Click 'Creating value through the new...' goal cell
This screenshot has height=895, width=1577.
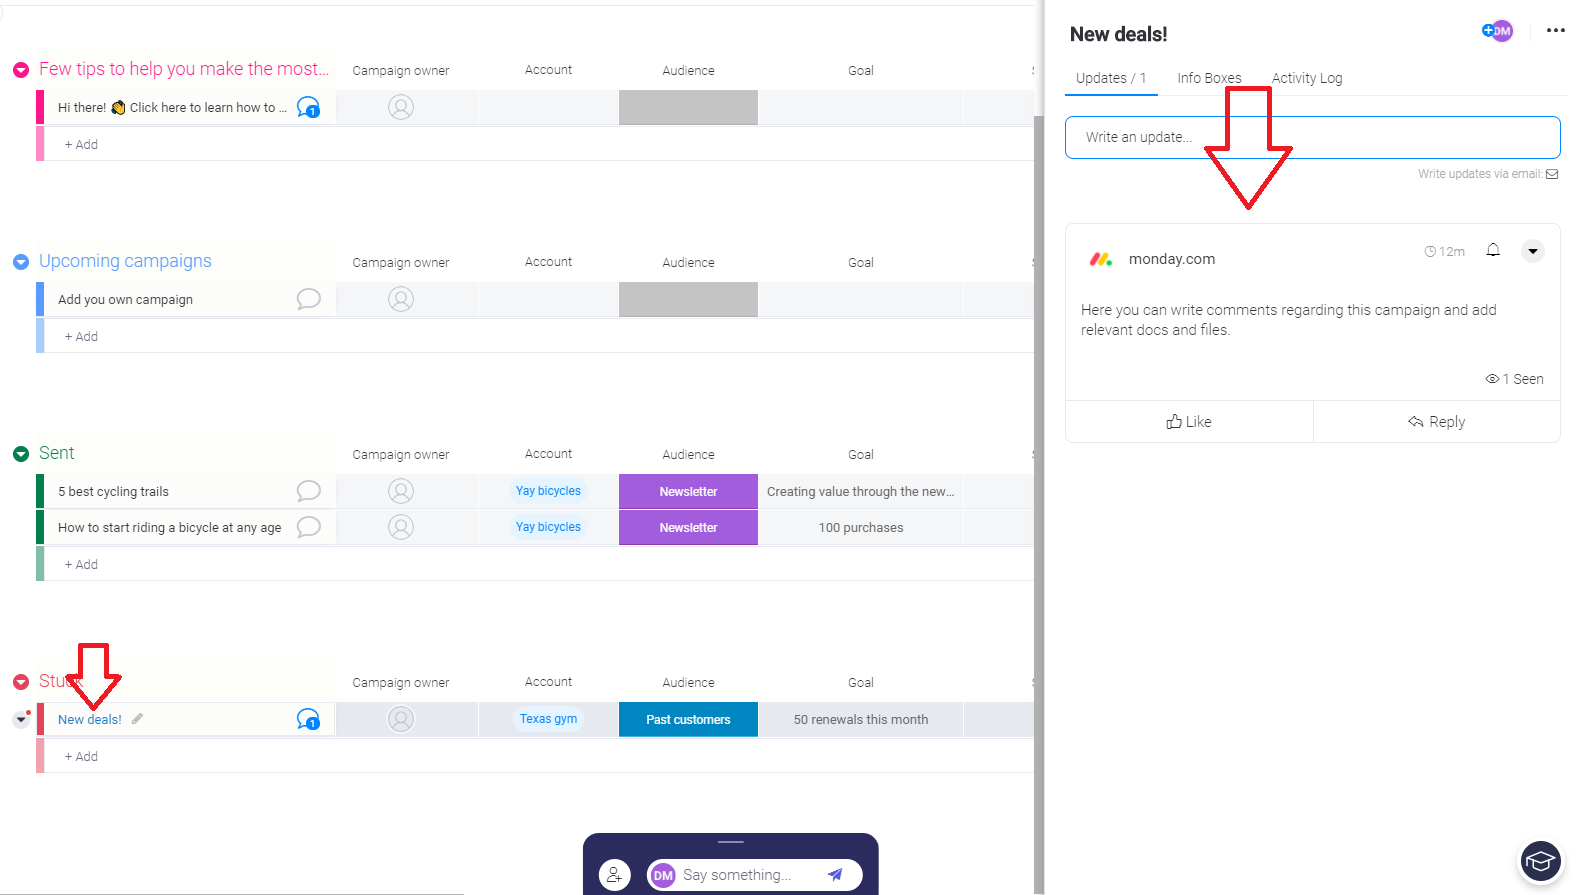pyautogui.click(x=861, y=491)
